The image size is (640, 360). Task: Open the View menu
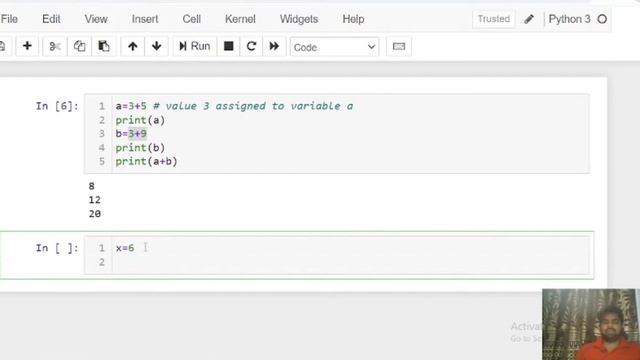(96, 19)
